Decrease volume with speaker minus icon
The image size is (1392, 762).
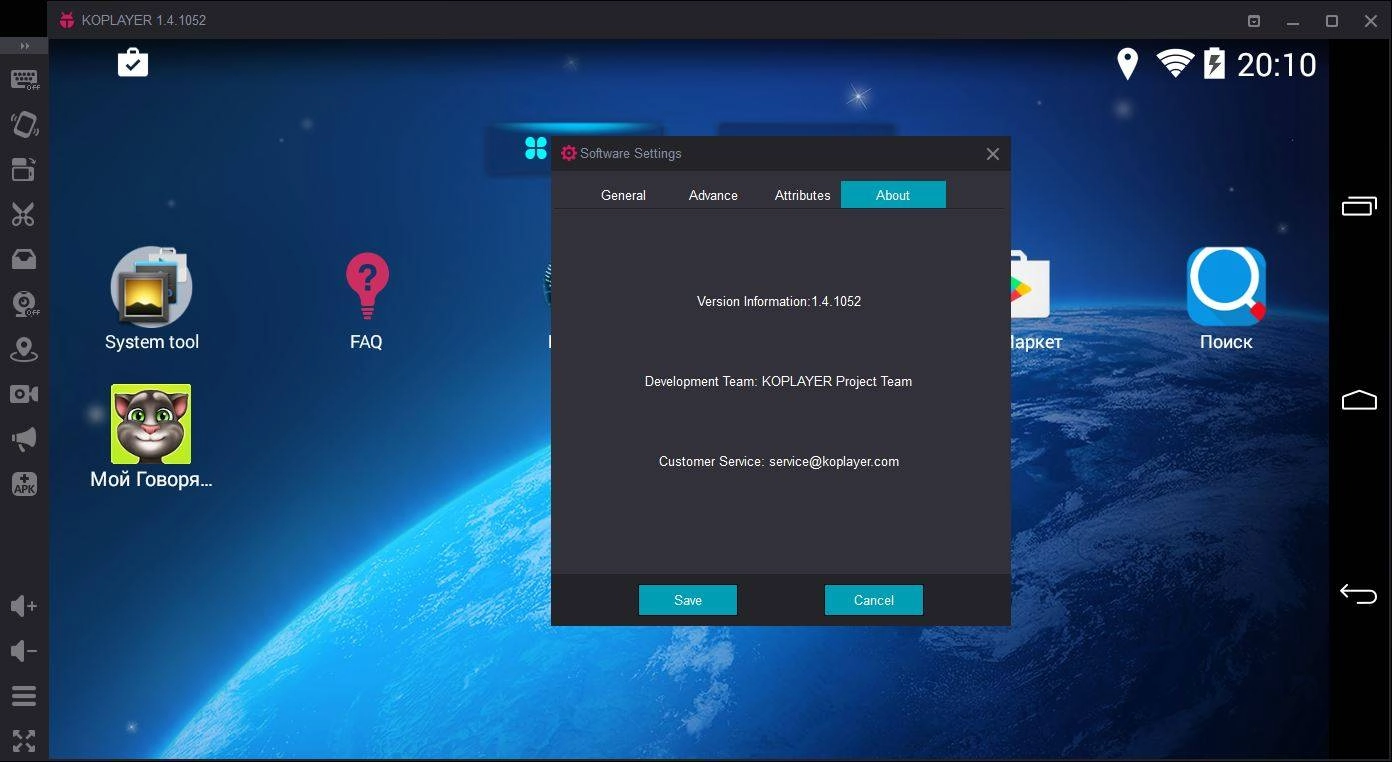(24, 651)
